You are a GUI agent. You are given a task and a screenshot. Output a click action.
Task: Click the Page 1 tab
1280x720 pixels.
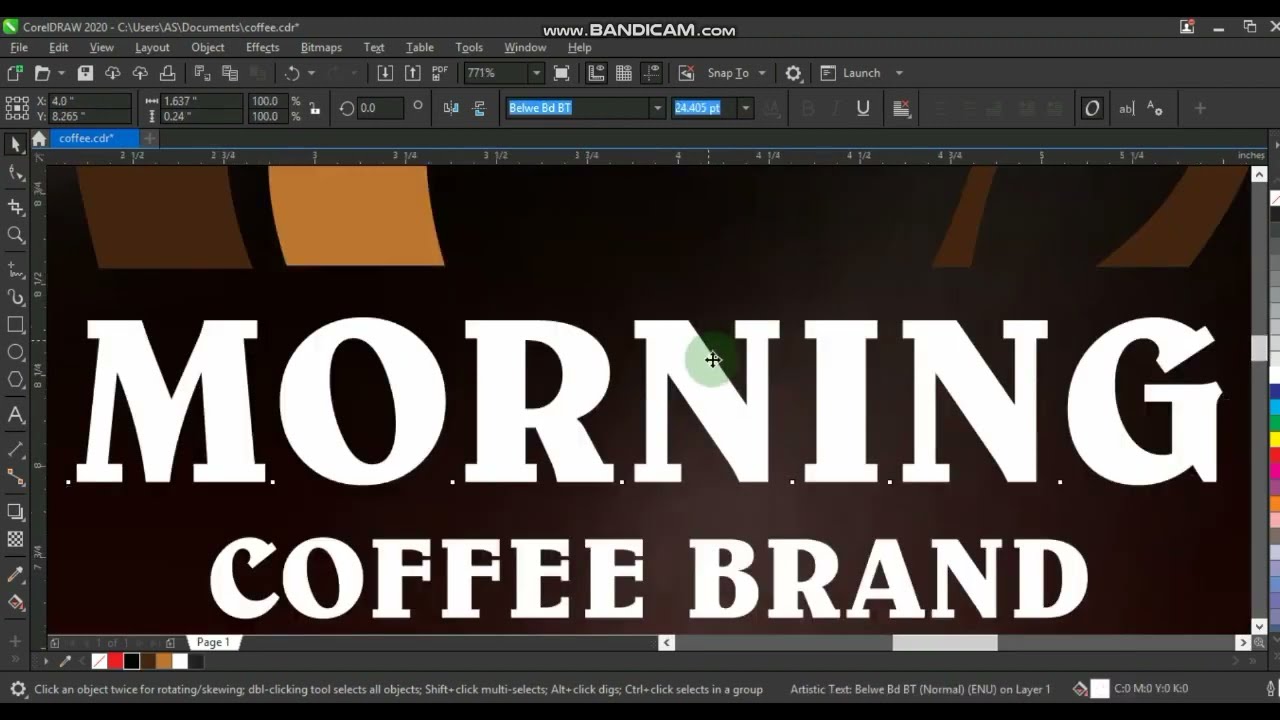213,642
